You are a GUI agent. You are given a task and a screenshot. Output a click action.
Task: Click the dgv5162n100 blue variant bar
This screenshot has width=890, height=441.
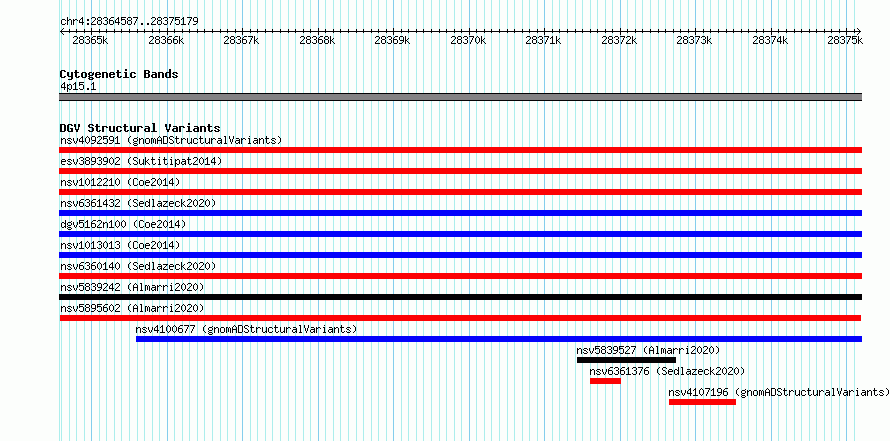click(x=460, y=234)
